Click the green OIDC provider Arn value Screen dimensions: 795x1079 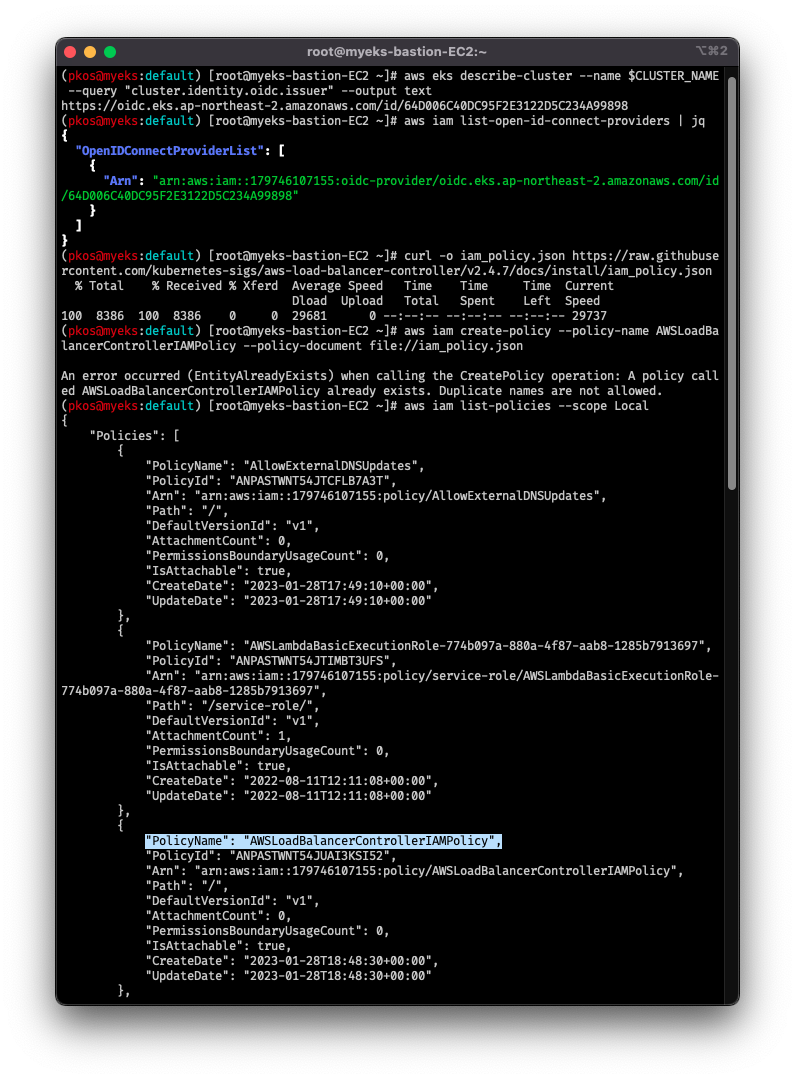[x=390, y=188]
